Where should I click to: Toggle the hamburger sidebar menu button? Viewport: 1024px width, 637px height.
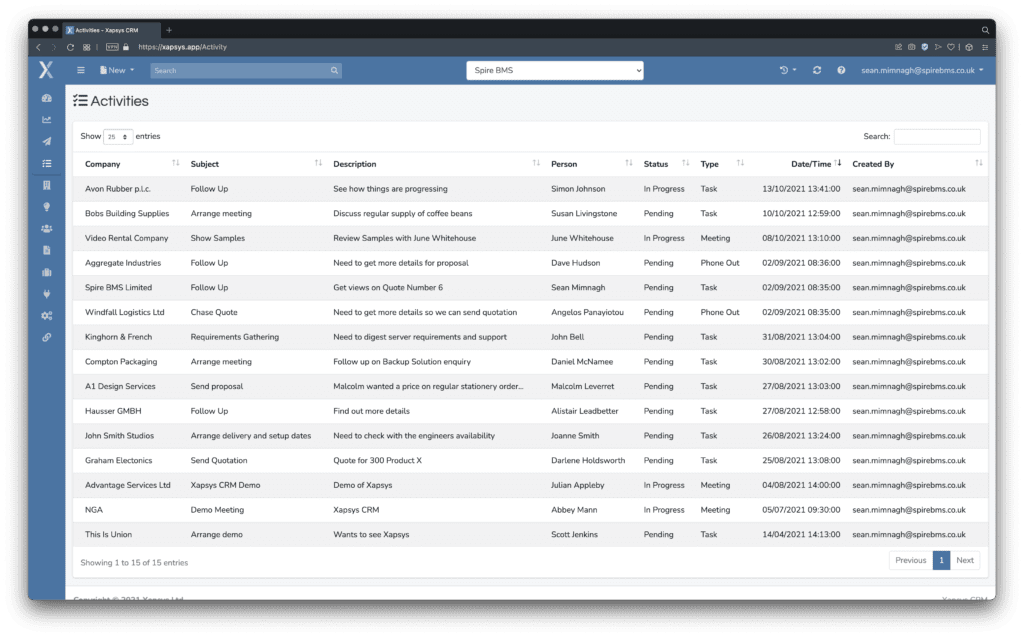point(81,71)
